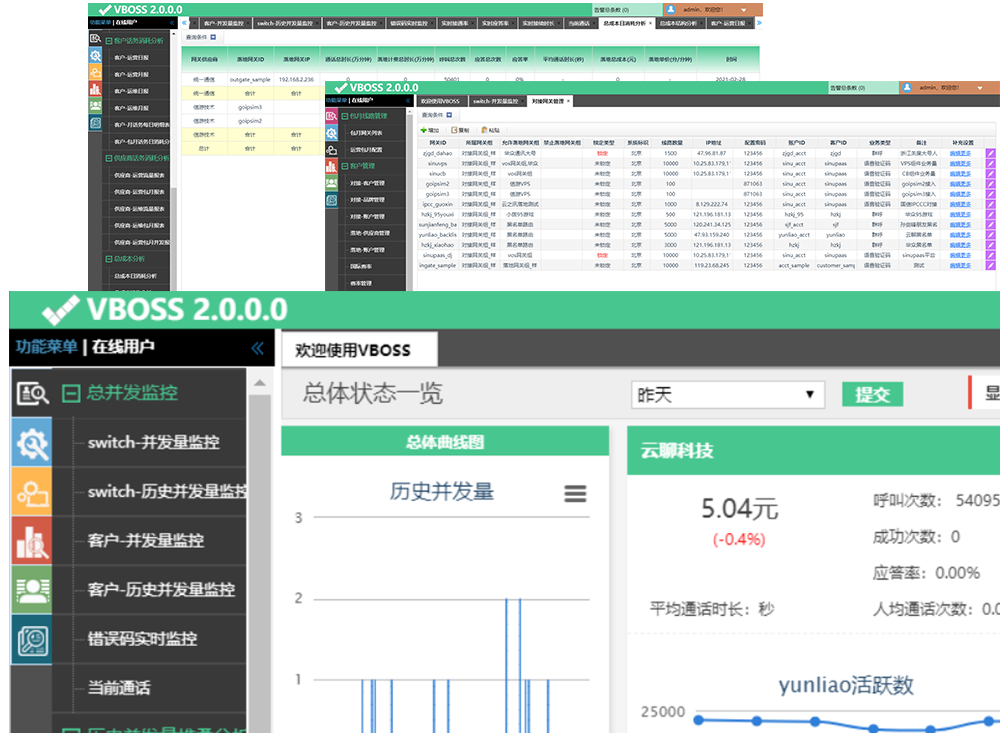Expand 查询条件 in the cost-analysis window
The image size is (1000, 733).
213,37
